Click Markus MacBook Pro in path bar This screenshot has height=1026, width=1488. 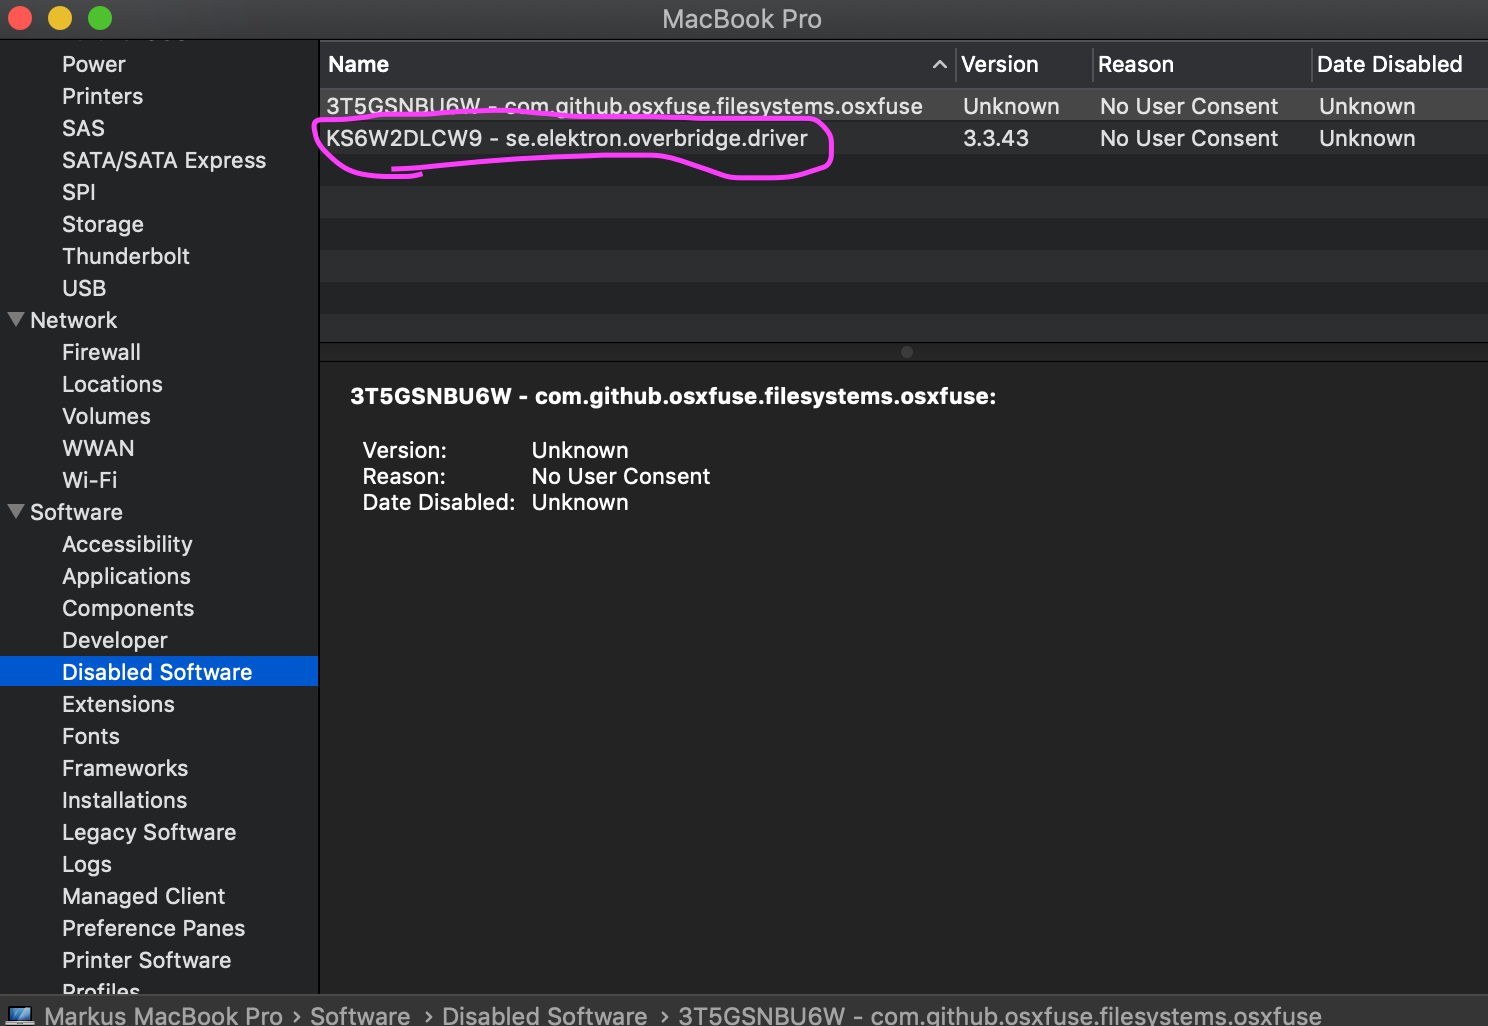164,1015
